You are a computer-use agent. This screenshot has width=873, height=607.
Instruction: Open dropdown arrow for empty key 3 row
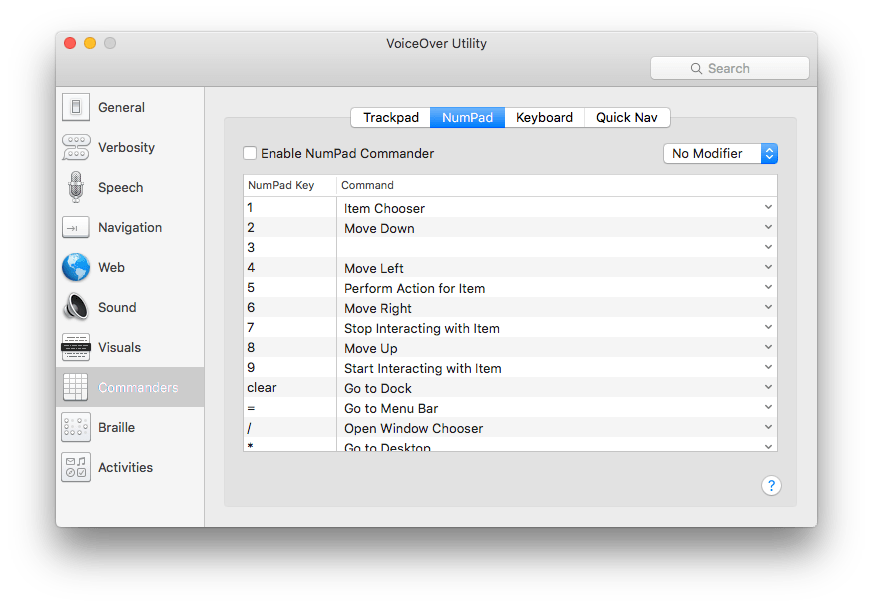(768, 247)
